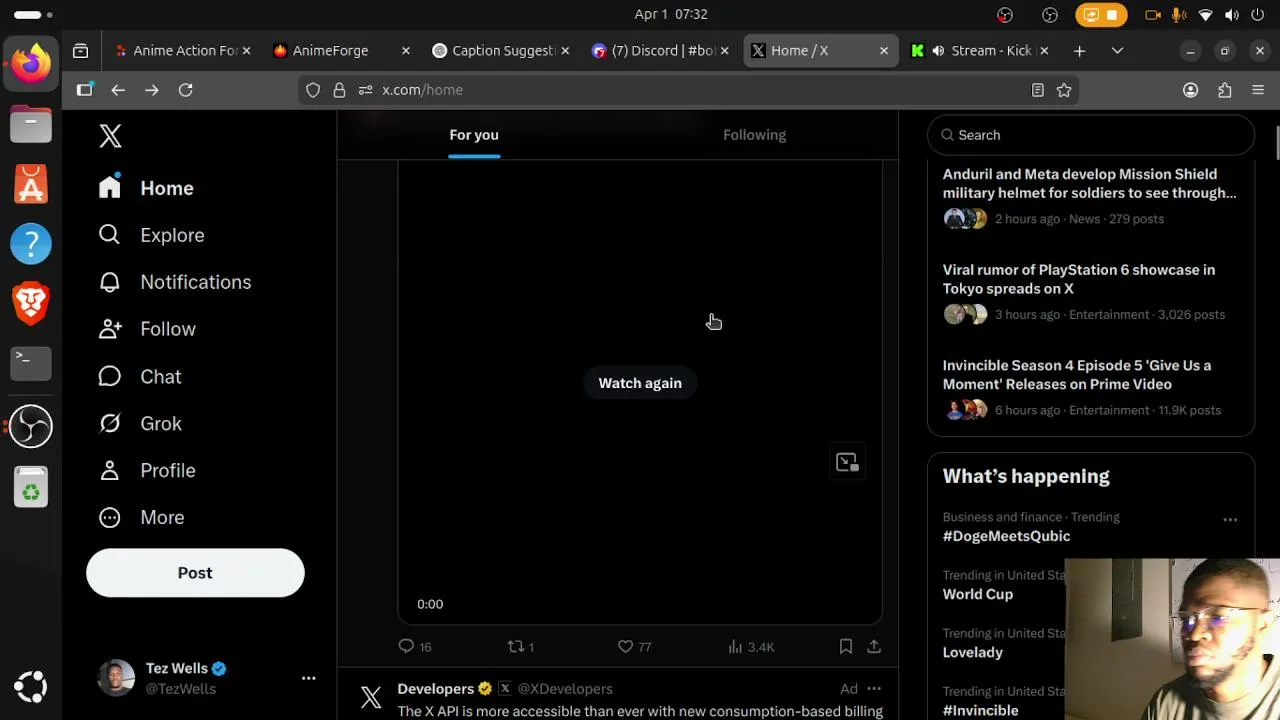Click the picture-in-picture icon on video
This screenshot has height=720, width=1280.
[x=847, y=462]
